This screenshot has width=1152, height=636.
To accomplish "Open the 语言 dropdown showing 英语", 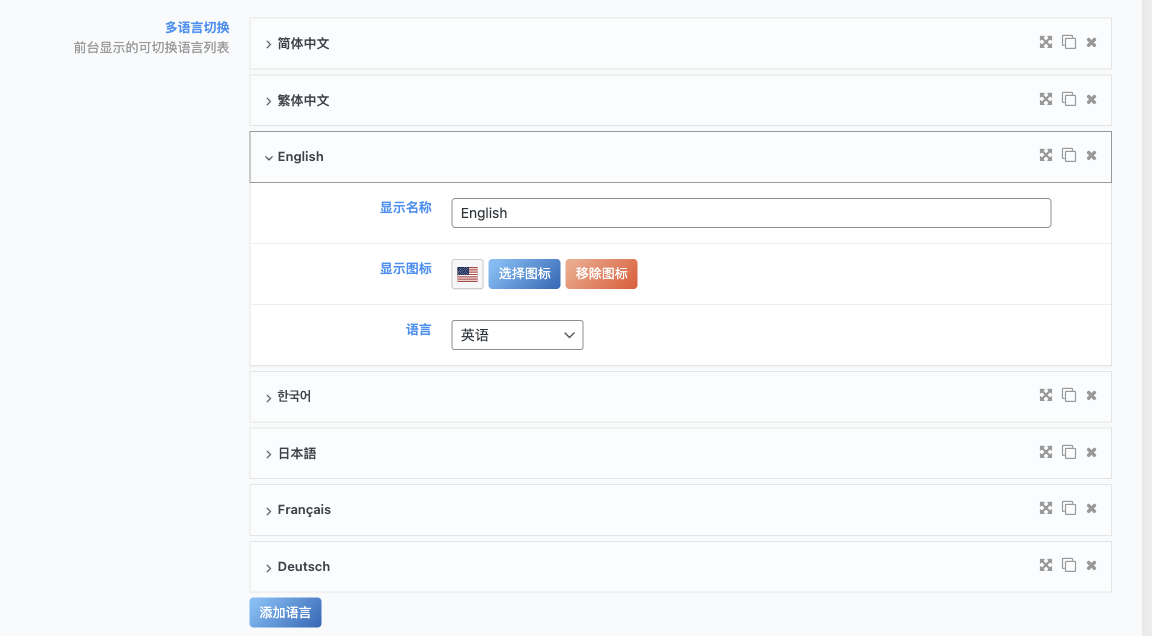I will pos(516,334).
